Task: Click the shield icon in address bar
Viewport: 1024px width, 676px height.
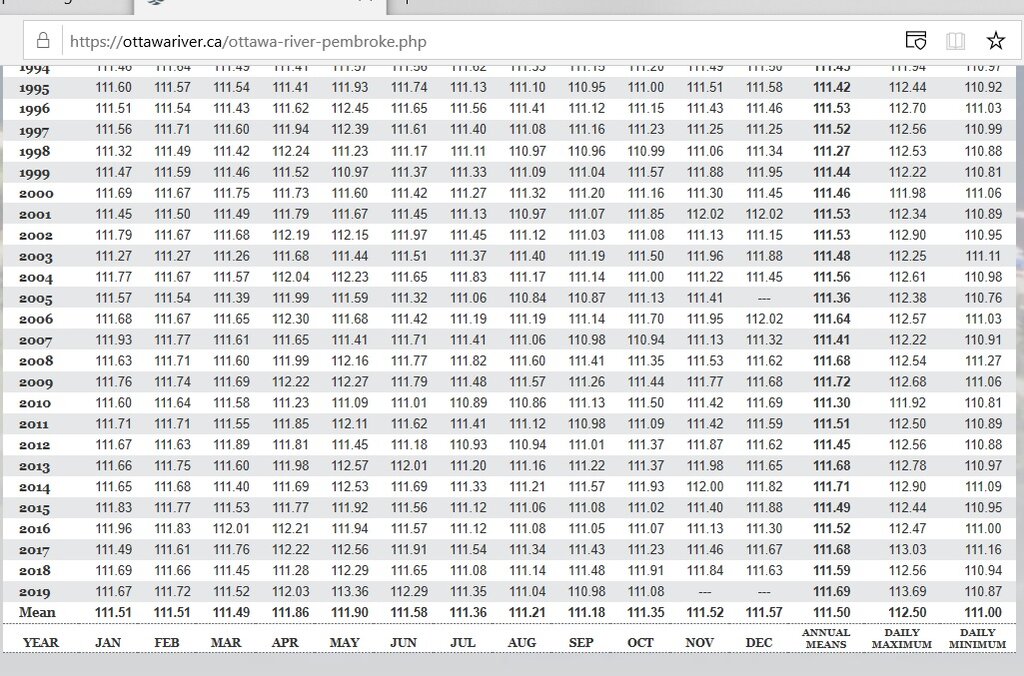Action: click(x=915, y=41)
